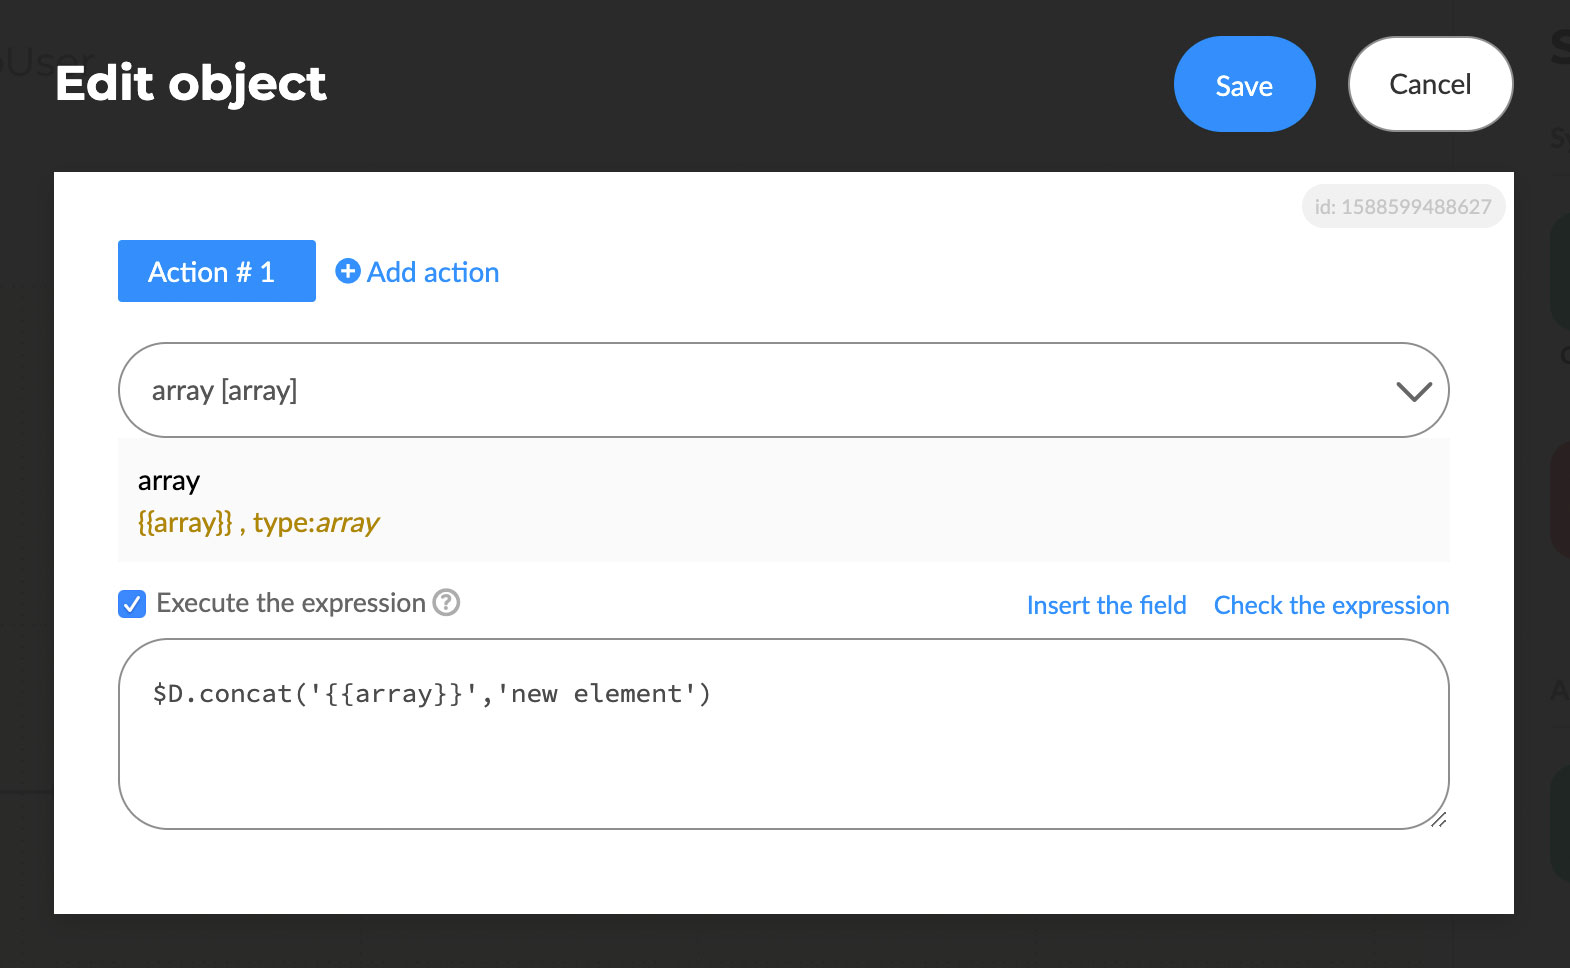Click the question mark help icon
This screenshot has width=1570, height=968.
click(x=446, y=603)
